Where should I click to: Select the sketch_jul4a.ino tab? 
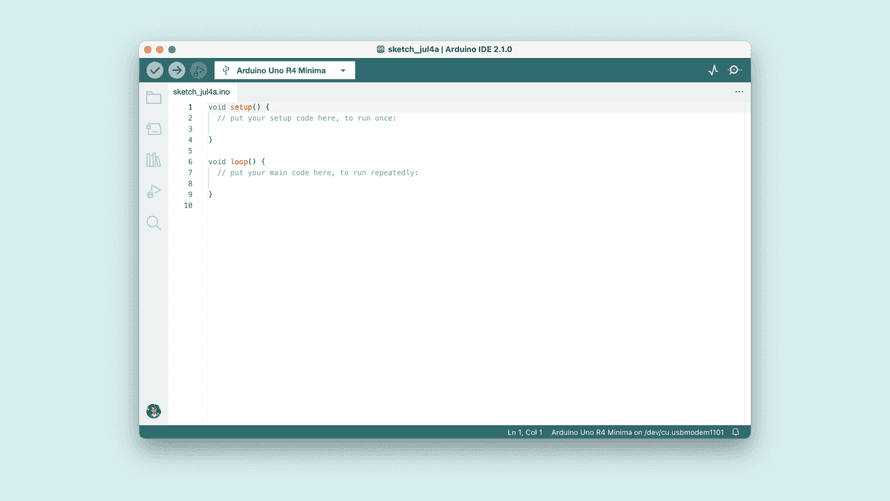(201, 92)
